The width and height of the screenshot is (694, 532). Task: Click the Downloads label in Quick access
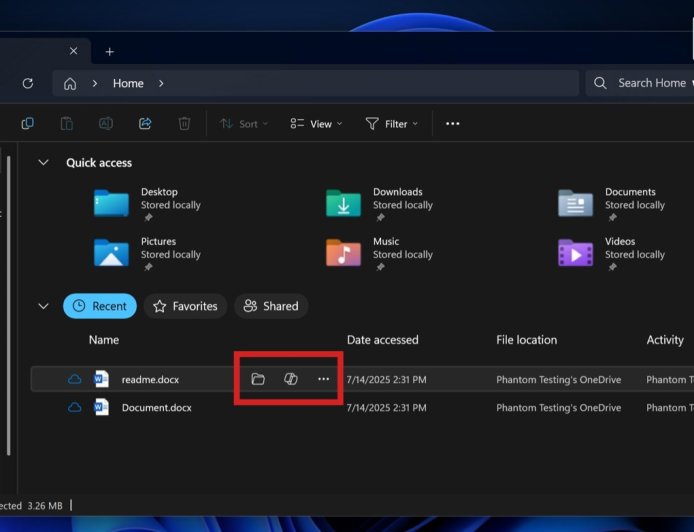point(397,192)
